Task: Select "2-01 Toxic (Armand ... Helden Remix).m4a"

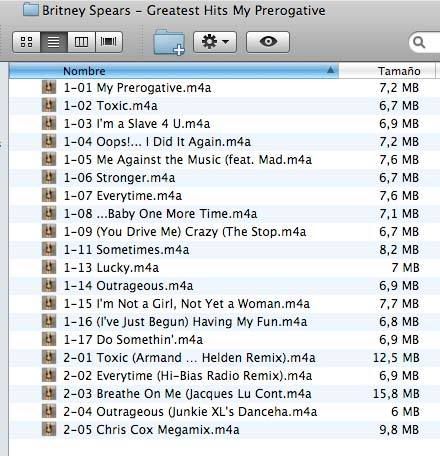Action: [189, 358]
